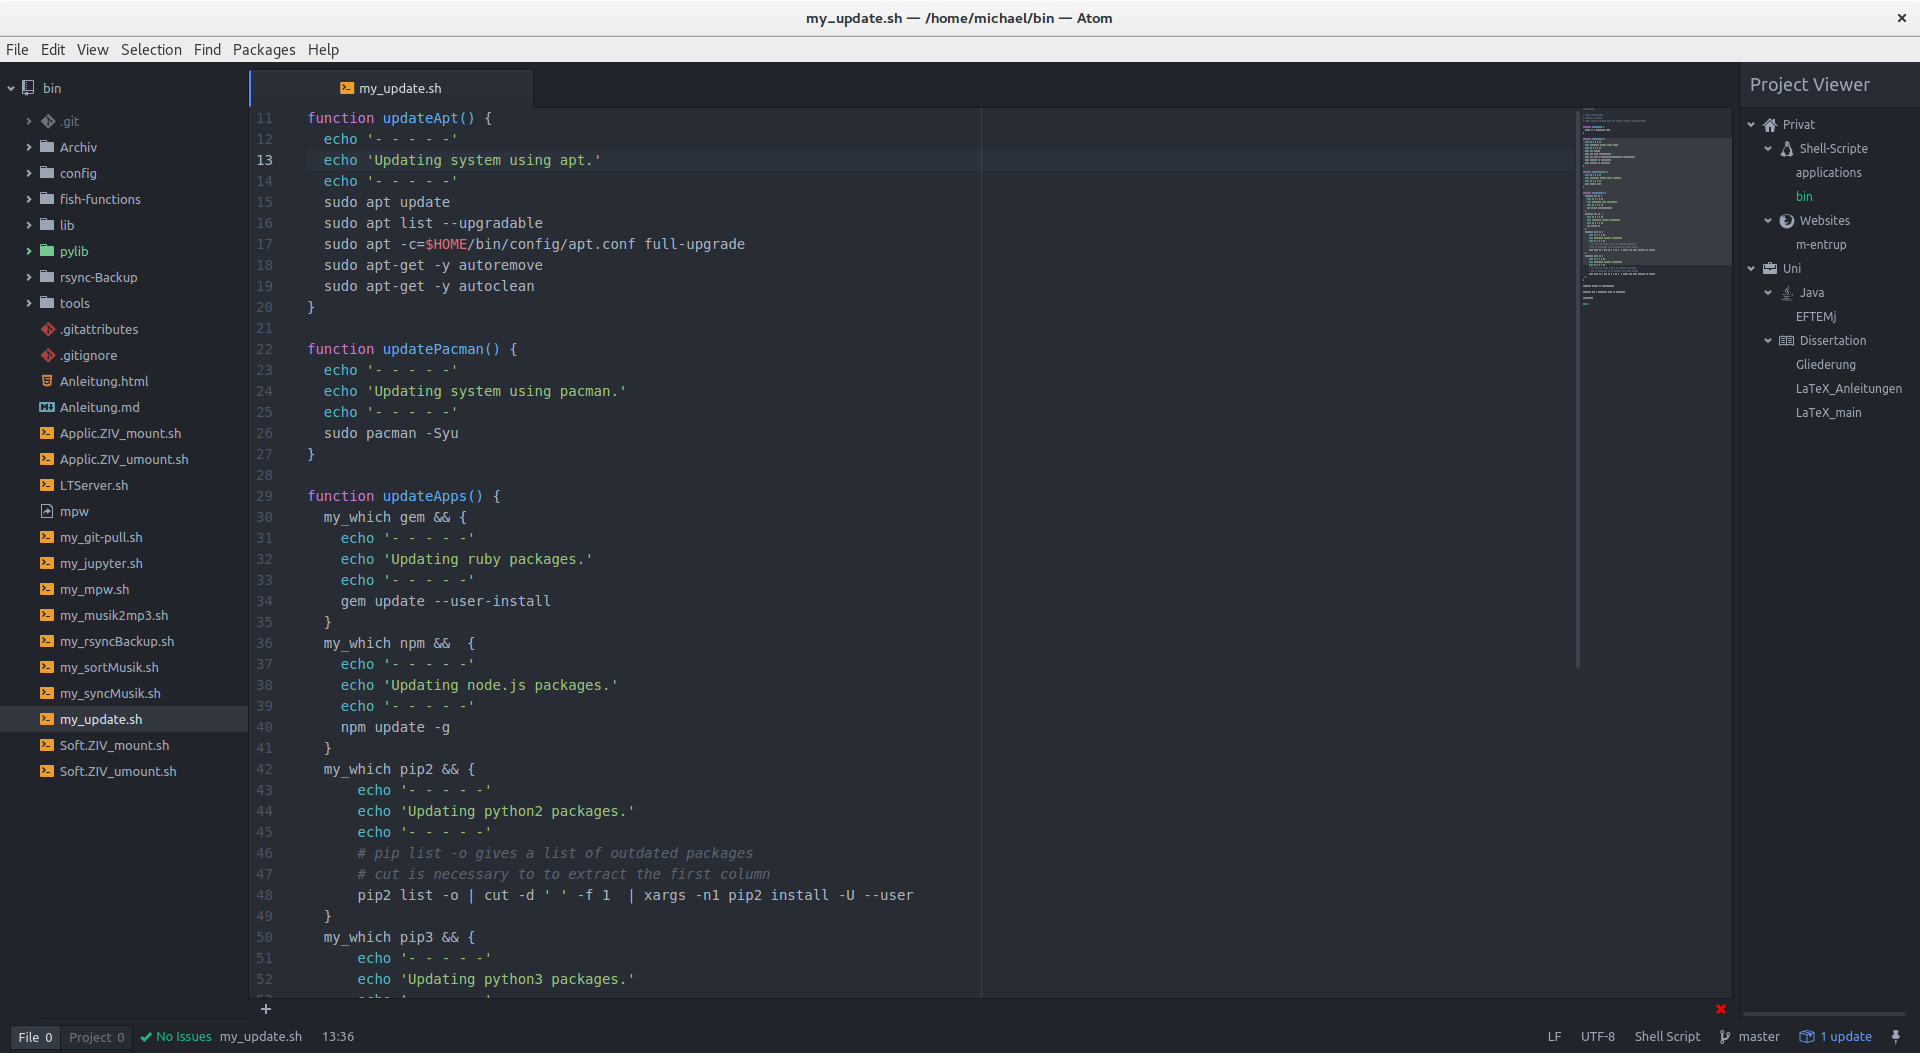Click the Privat home icon

tap(1770, 125)
